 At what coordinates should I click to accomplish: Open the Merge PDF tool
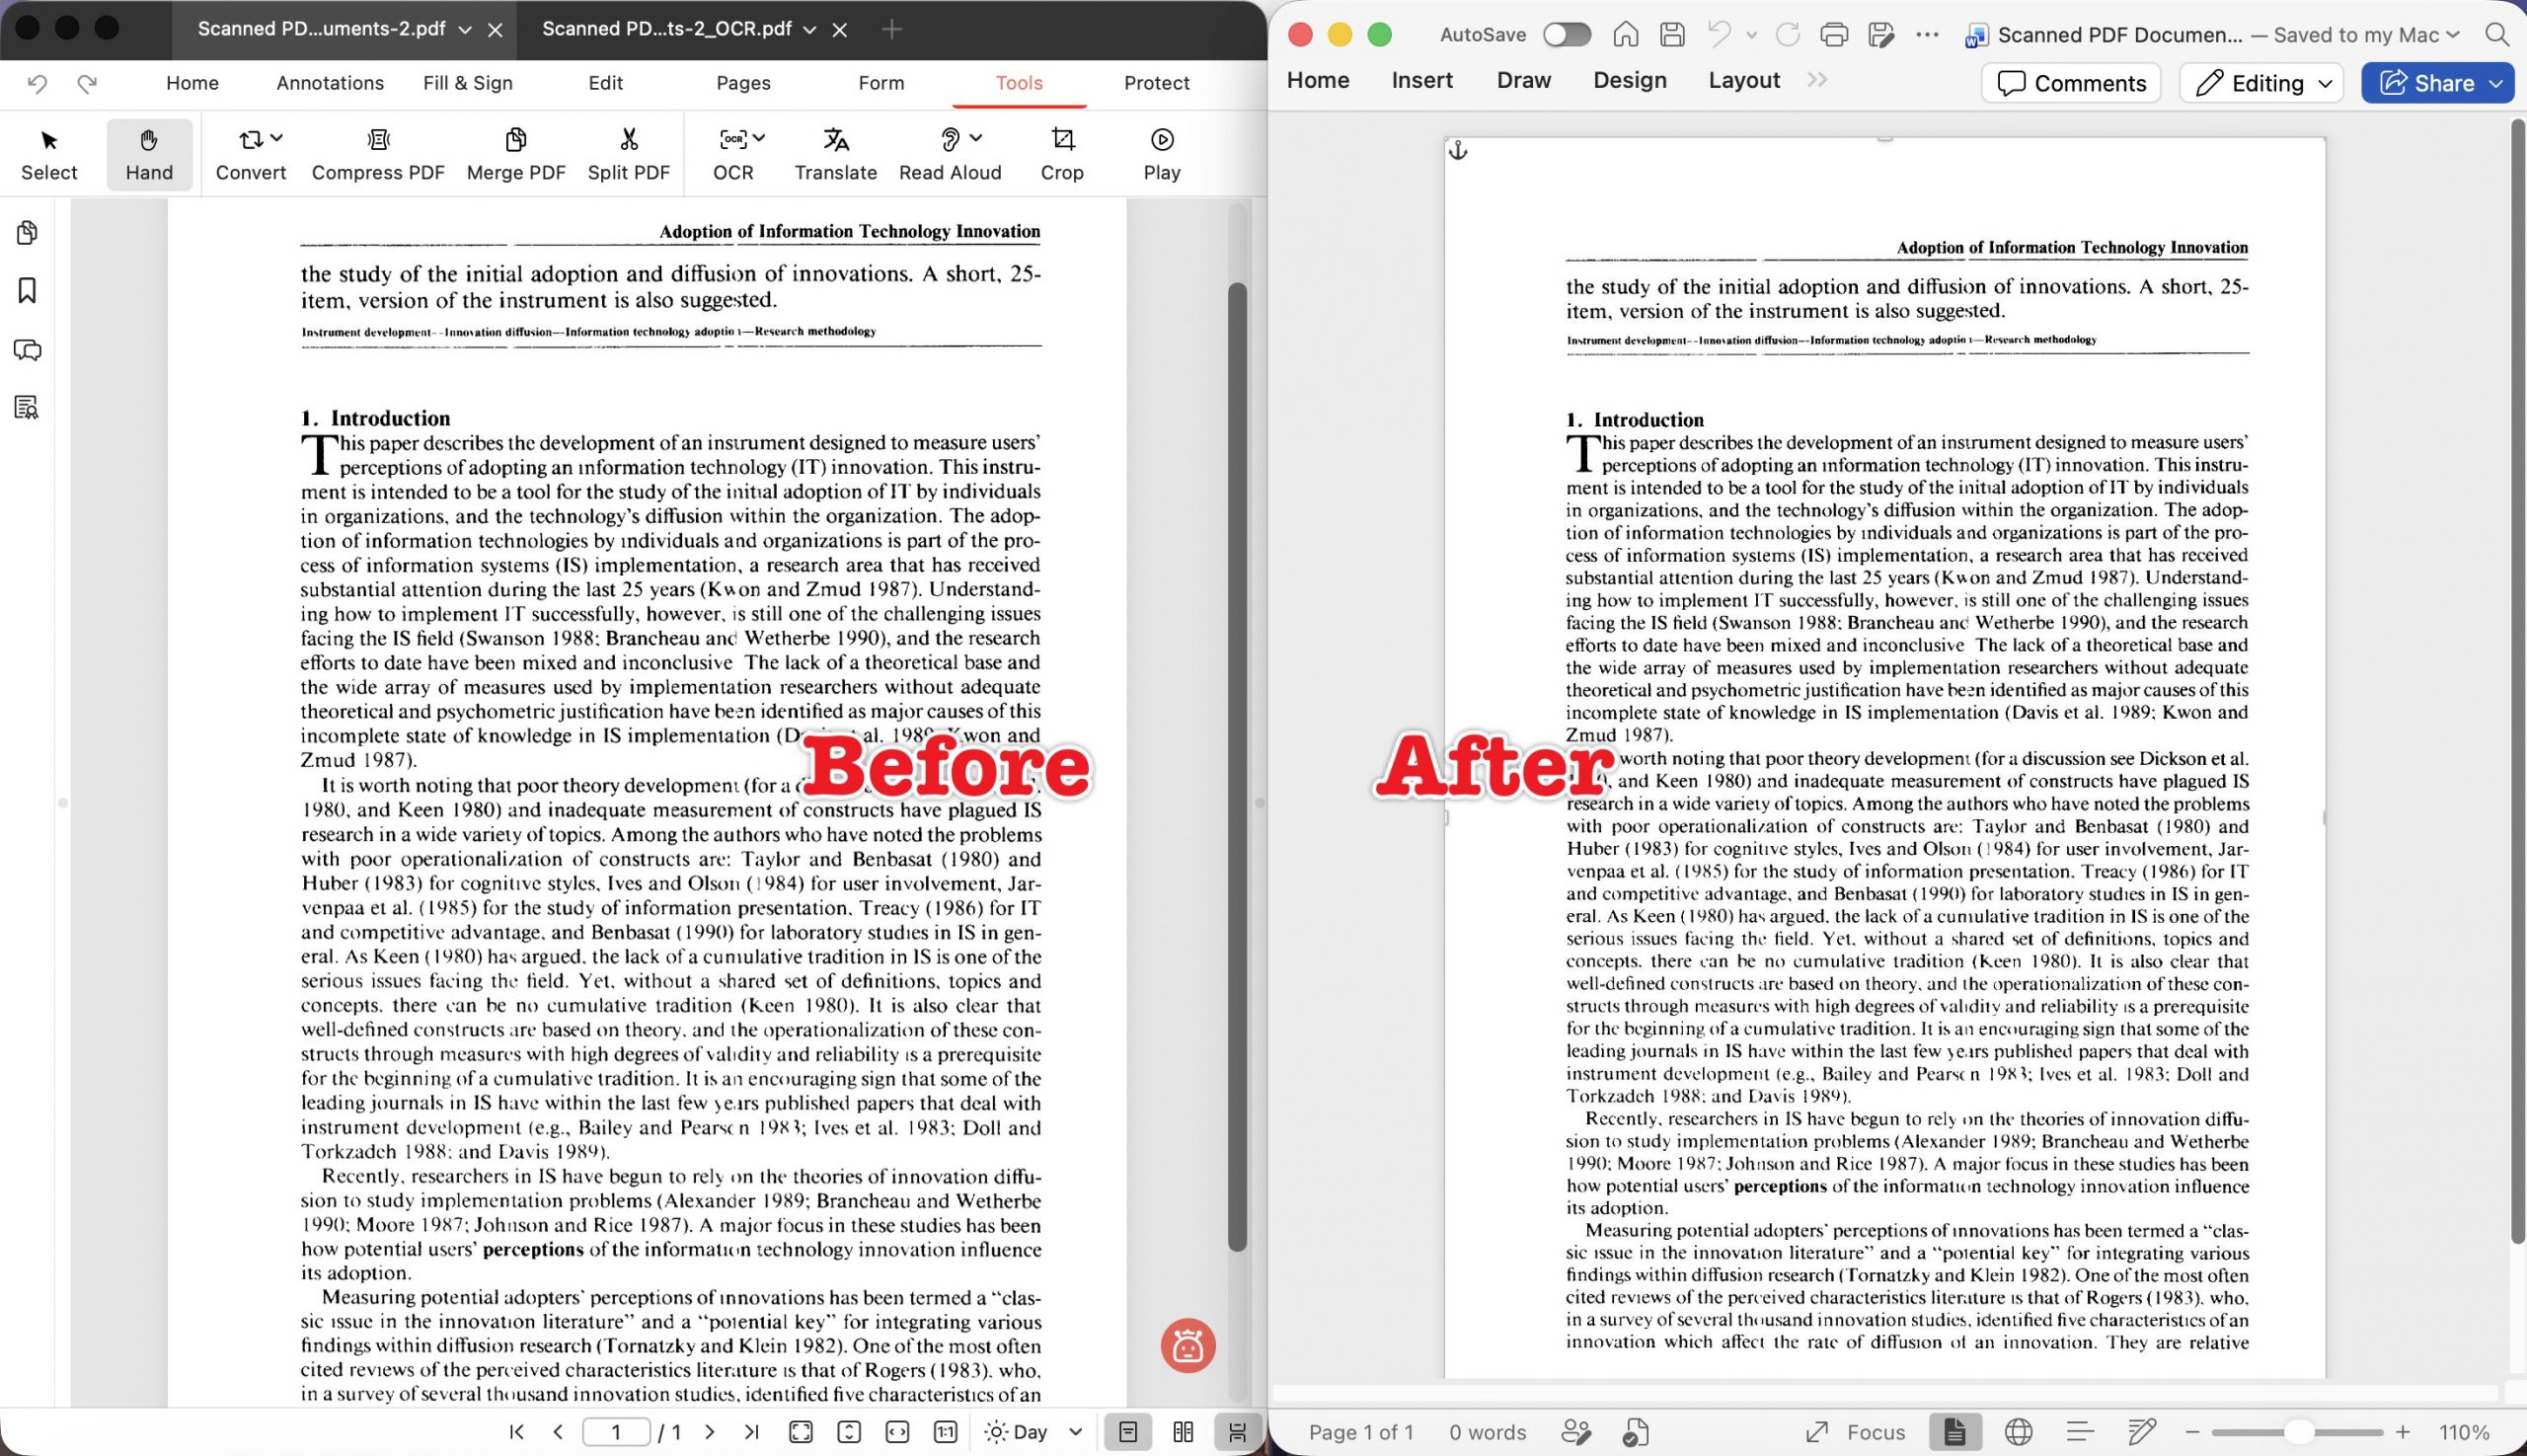516,154
